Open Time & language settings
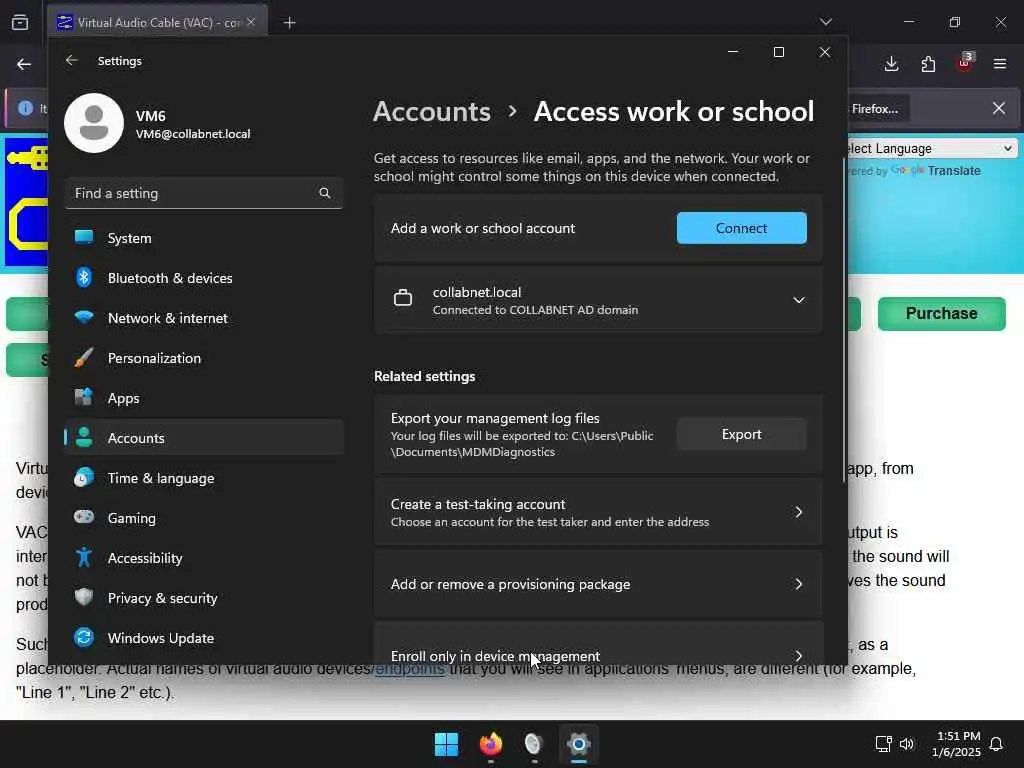The width and height of the screenshot is (1024, 768). tap(204, 478)
